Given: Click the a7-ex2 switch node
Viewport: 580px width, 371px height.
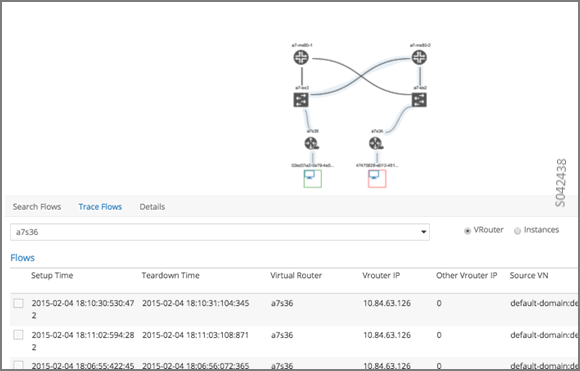Looking at the screenshot, I should (419, 100).
